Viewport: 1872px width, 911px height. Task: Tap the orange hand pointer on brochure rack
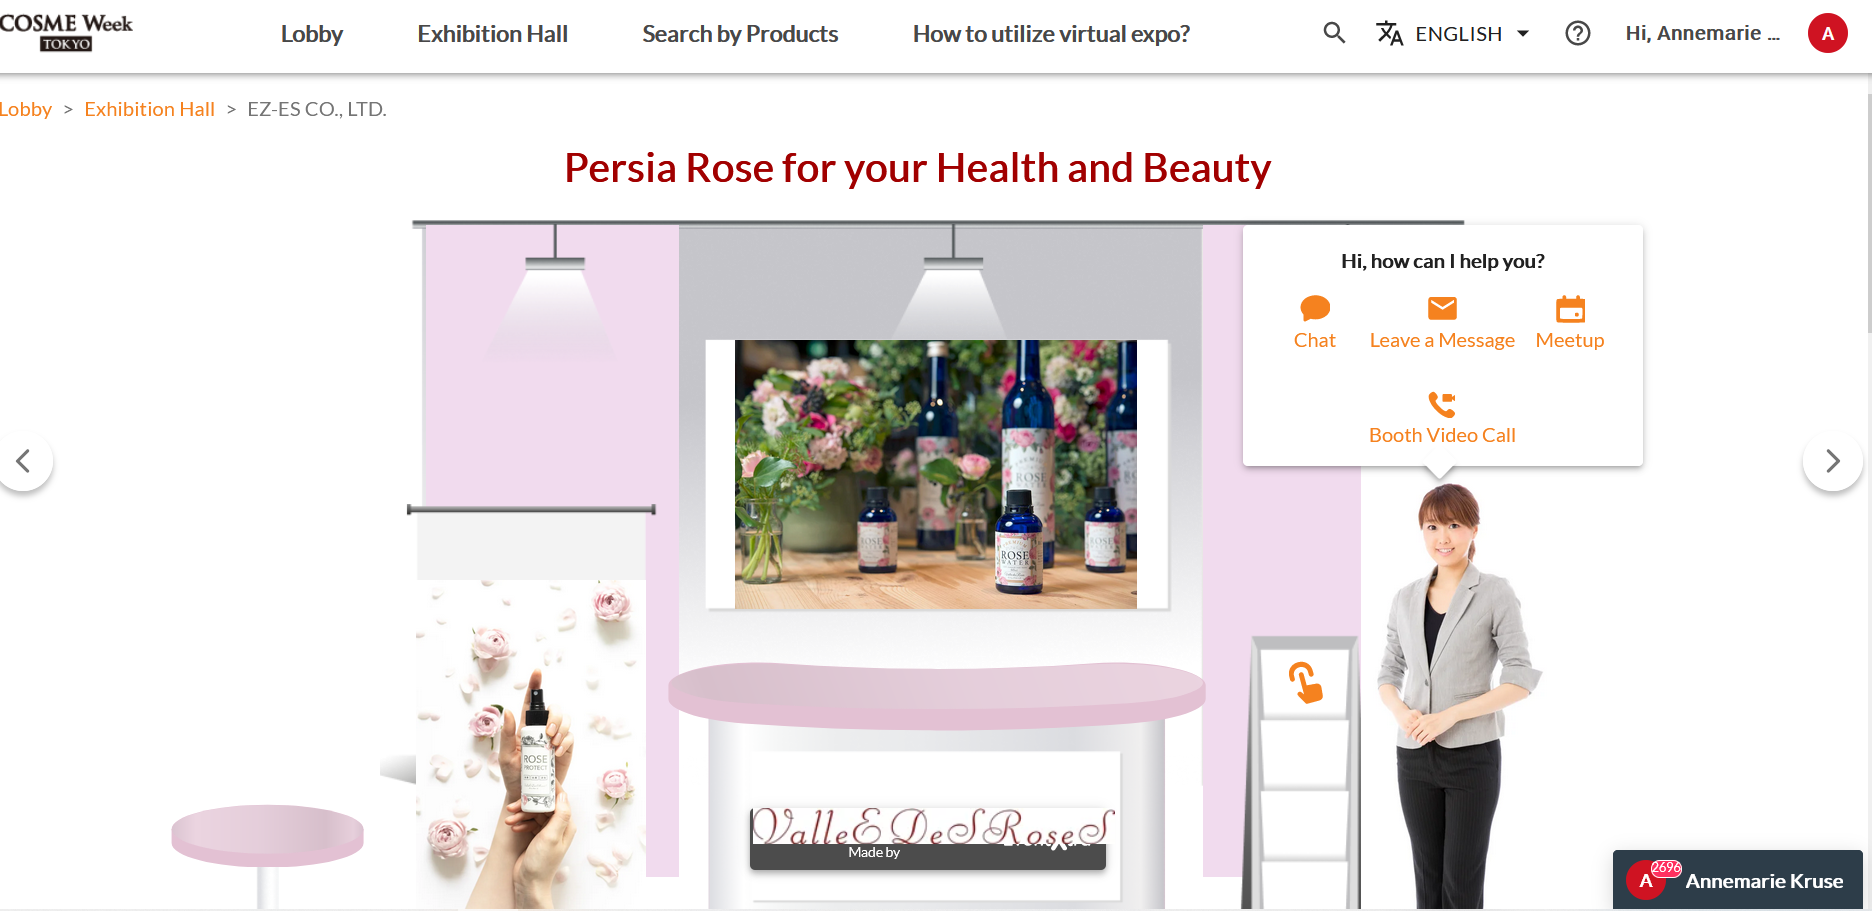click(1305, 683)
